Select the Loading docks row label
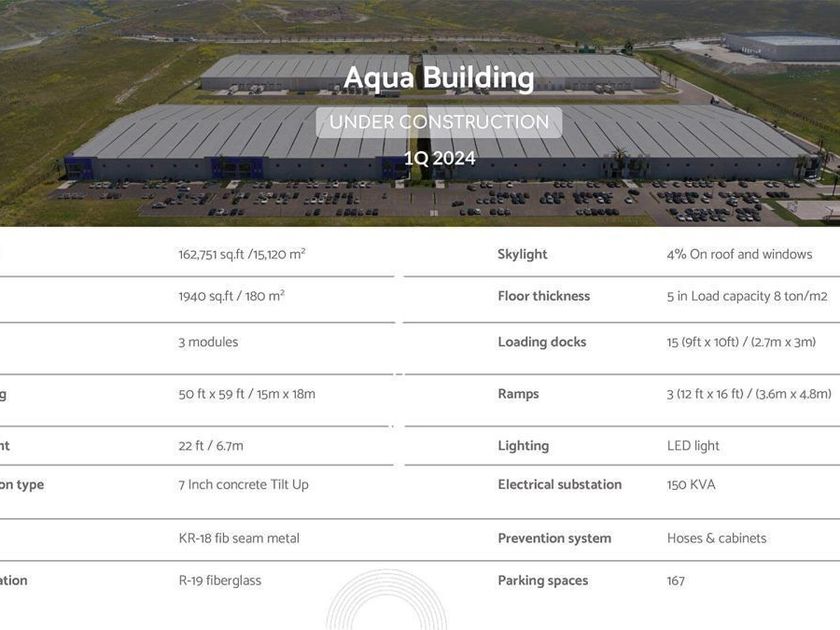This screenshot has height=630, width=840. pyautogui.click(x=541, y=342)
